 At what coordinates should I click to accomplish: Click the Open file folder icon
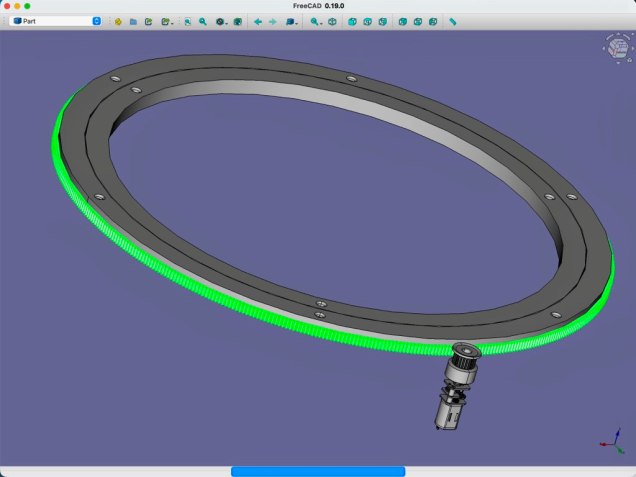tap(133, 20)
